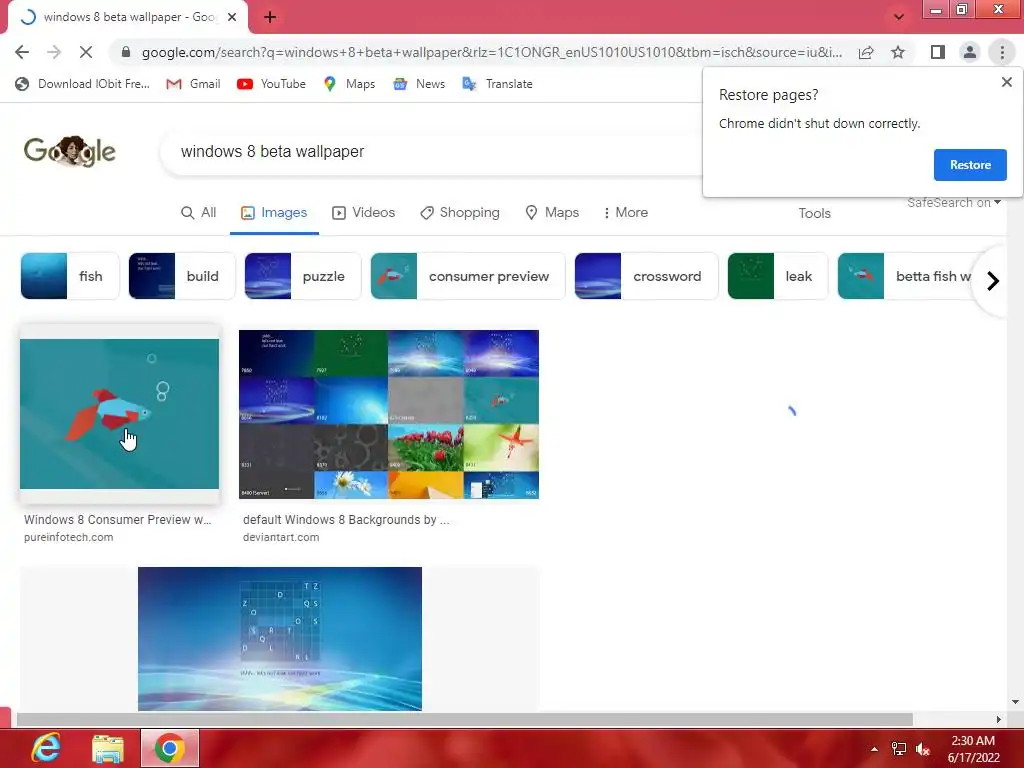1024x768 pixels.
Task: Open the Maps bookmark in bookmarks bar
Action: tap(349, 84)
